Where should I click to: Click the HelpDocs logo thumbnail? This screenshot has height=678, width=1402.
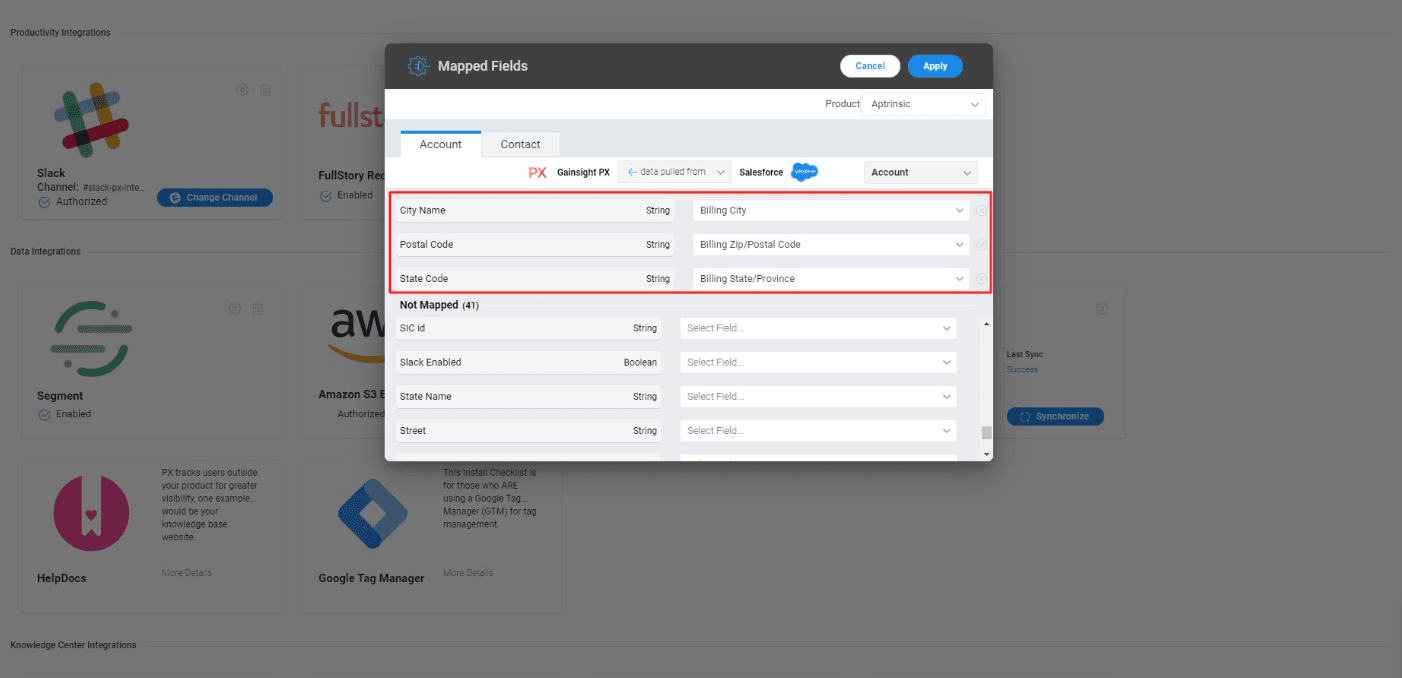coord(91,513)
